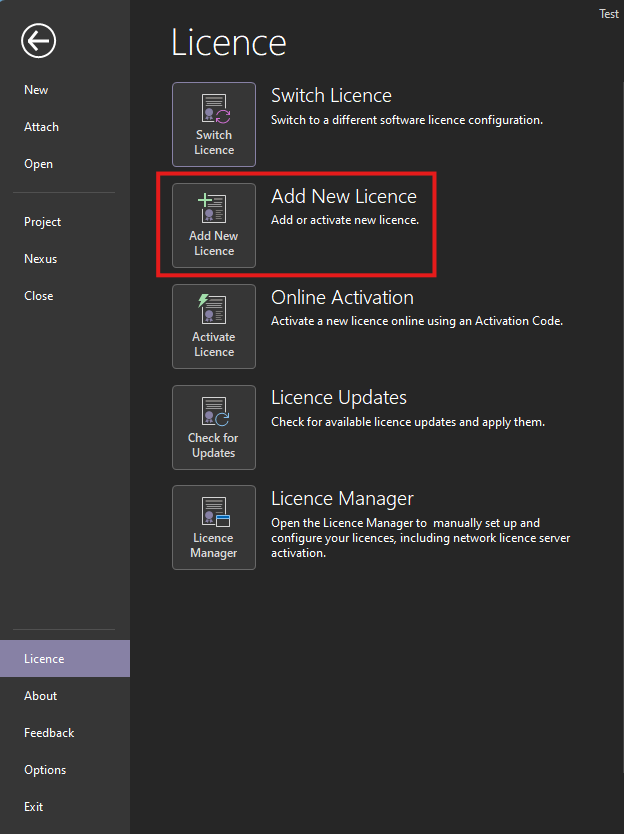Viewport: 624px width, 834px height.
Task: Click the Check for Updates icon
Action: pos(213,427)
